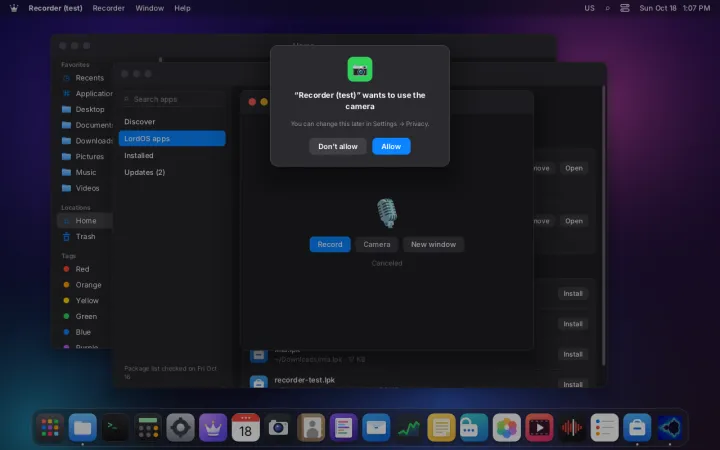Select the Blue tag in Files
This screenshot has width=720, height=450.
[85, 332]
